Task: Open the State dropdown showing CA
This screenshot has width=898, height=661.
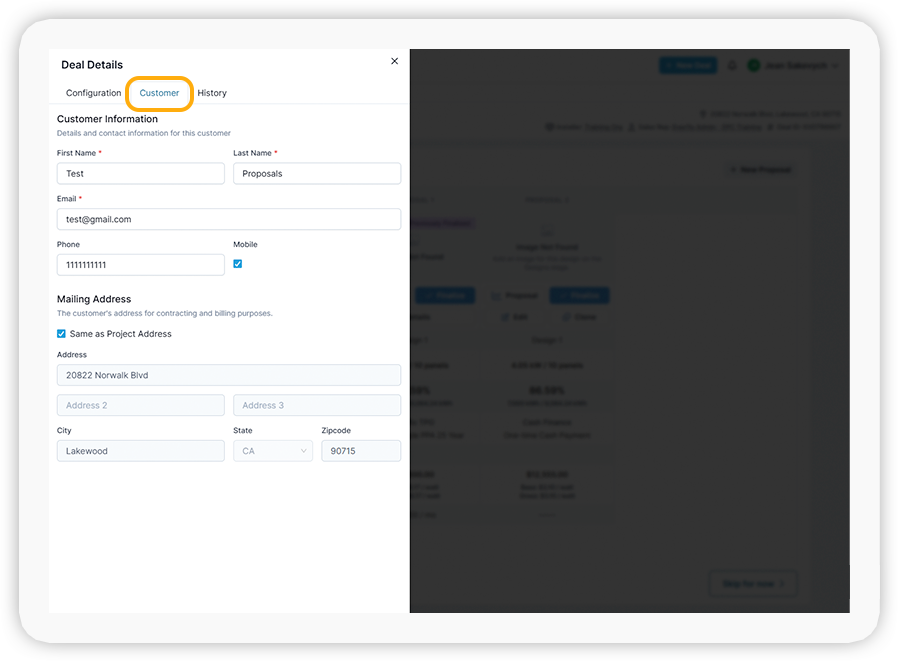Action: point(273,451)
